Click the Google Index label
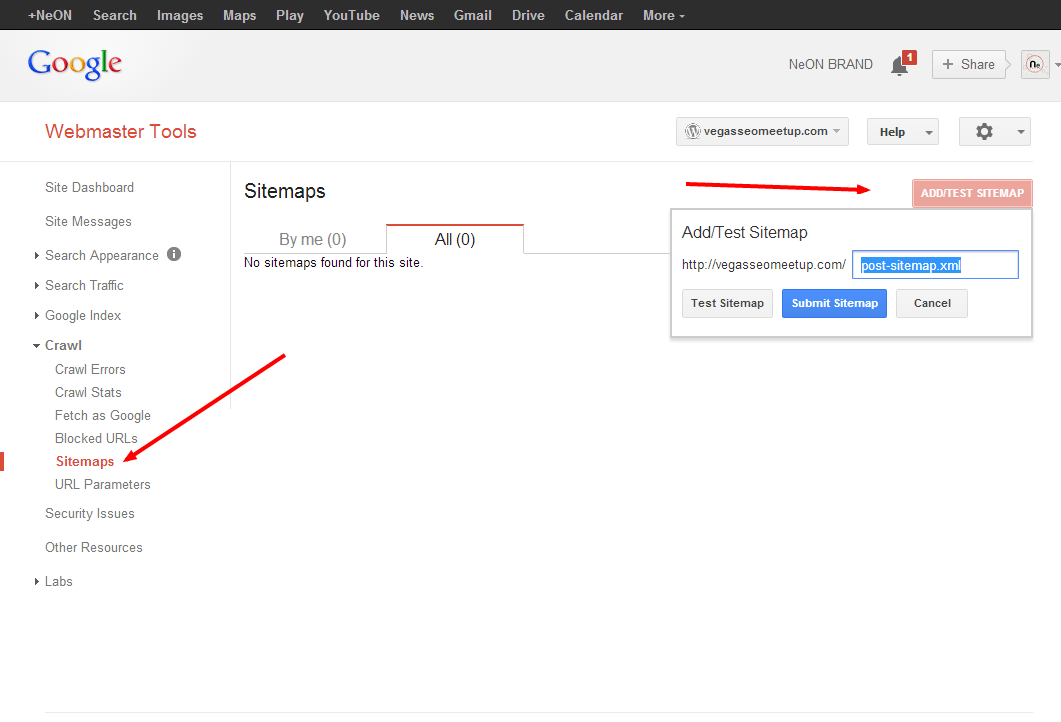 [x=83, y=315]
